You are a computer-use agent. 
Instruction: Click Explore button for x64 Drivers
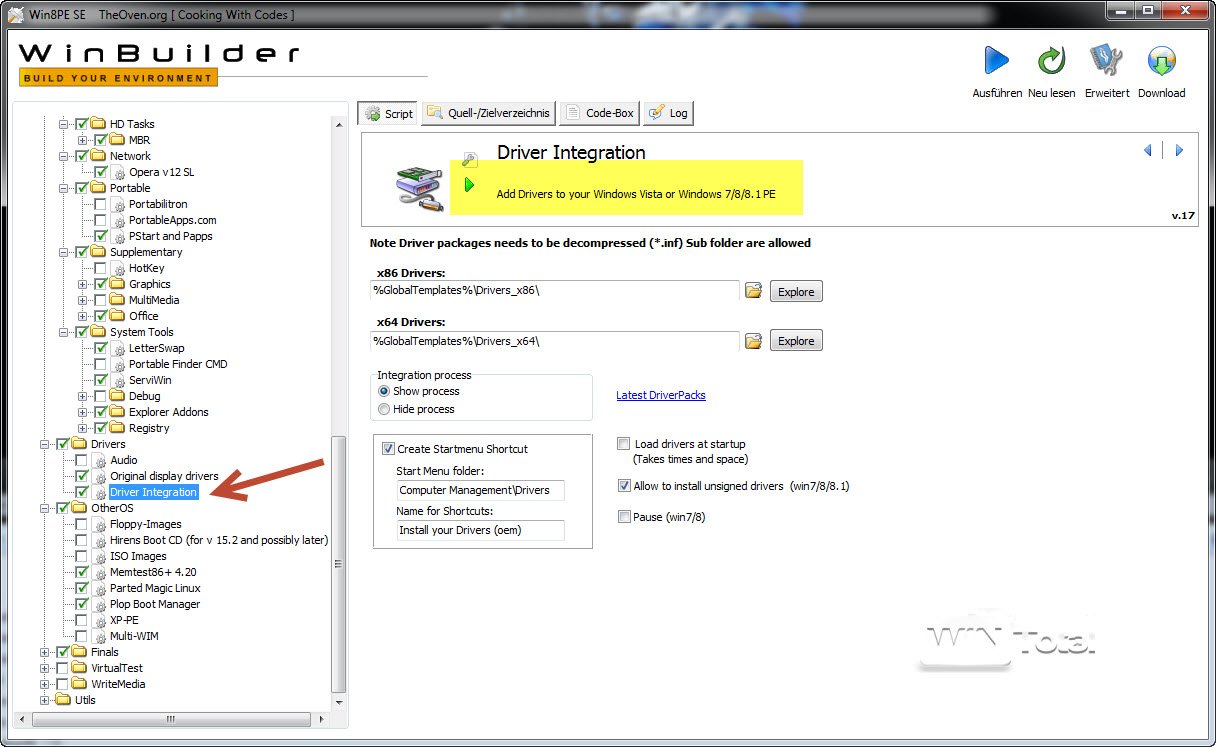point(796,341)
